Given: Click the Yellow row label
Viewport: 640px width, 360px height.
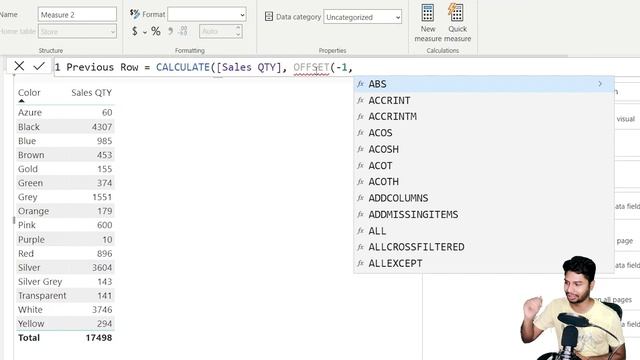Looking at the screenshot, I should click(31, 324).
